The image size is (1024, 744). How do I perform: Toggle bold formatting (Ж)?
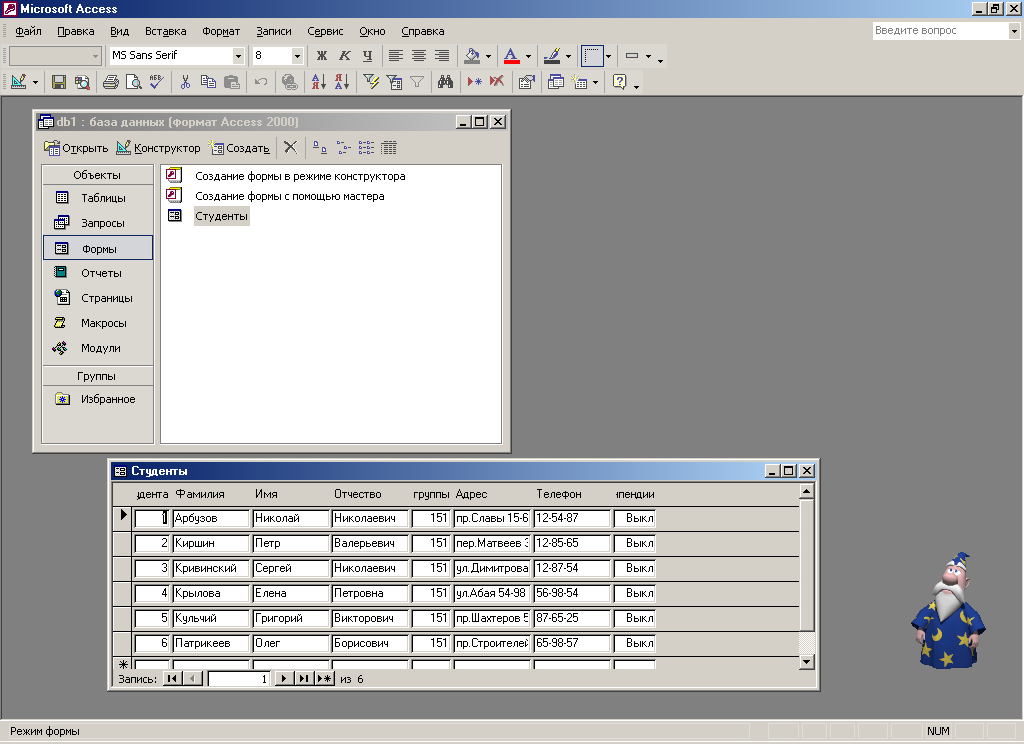coord(321,56)
